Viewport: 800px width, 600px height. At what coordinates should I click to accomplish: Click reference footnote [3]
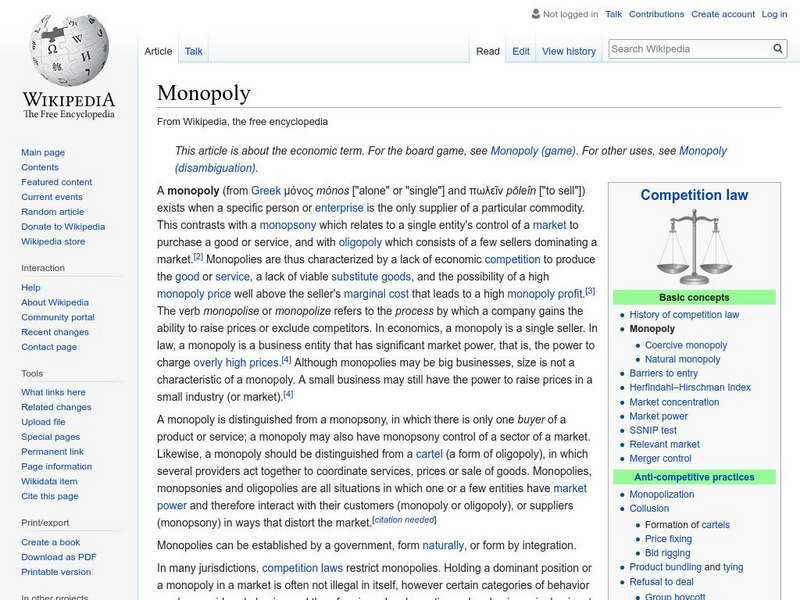(x=590, y=291)
